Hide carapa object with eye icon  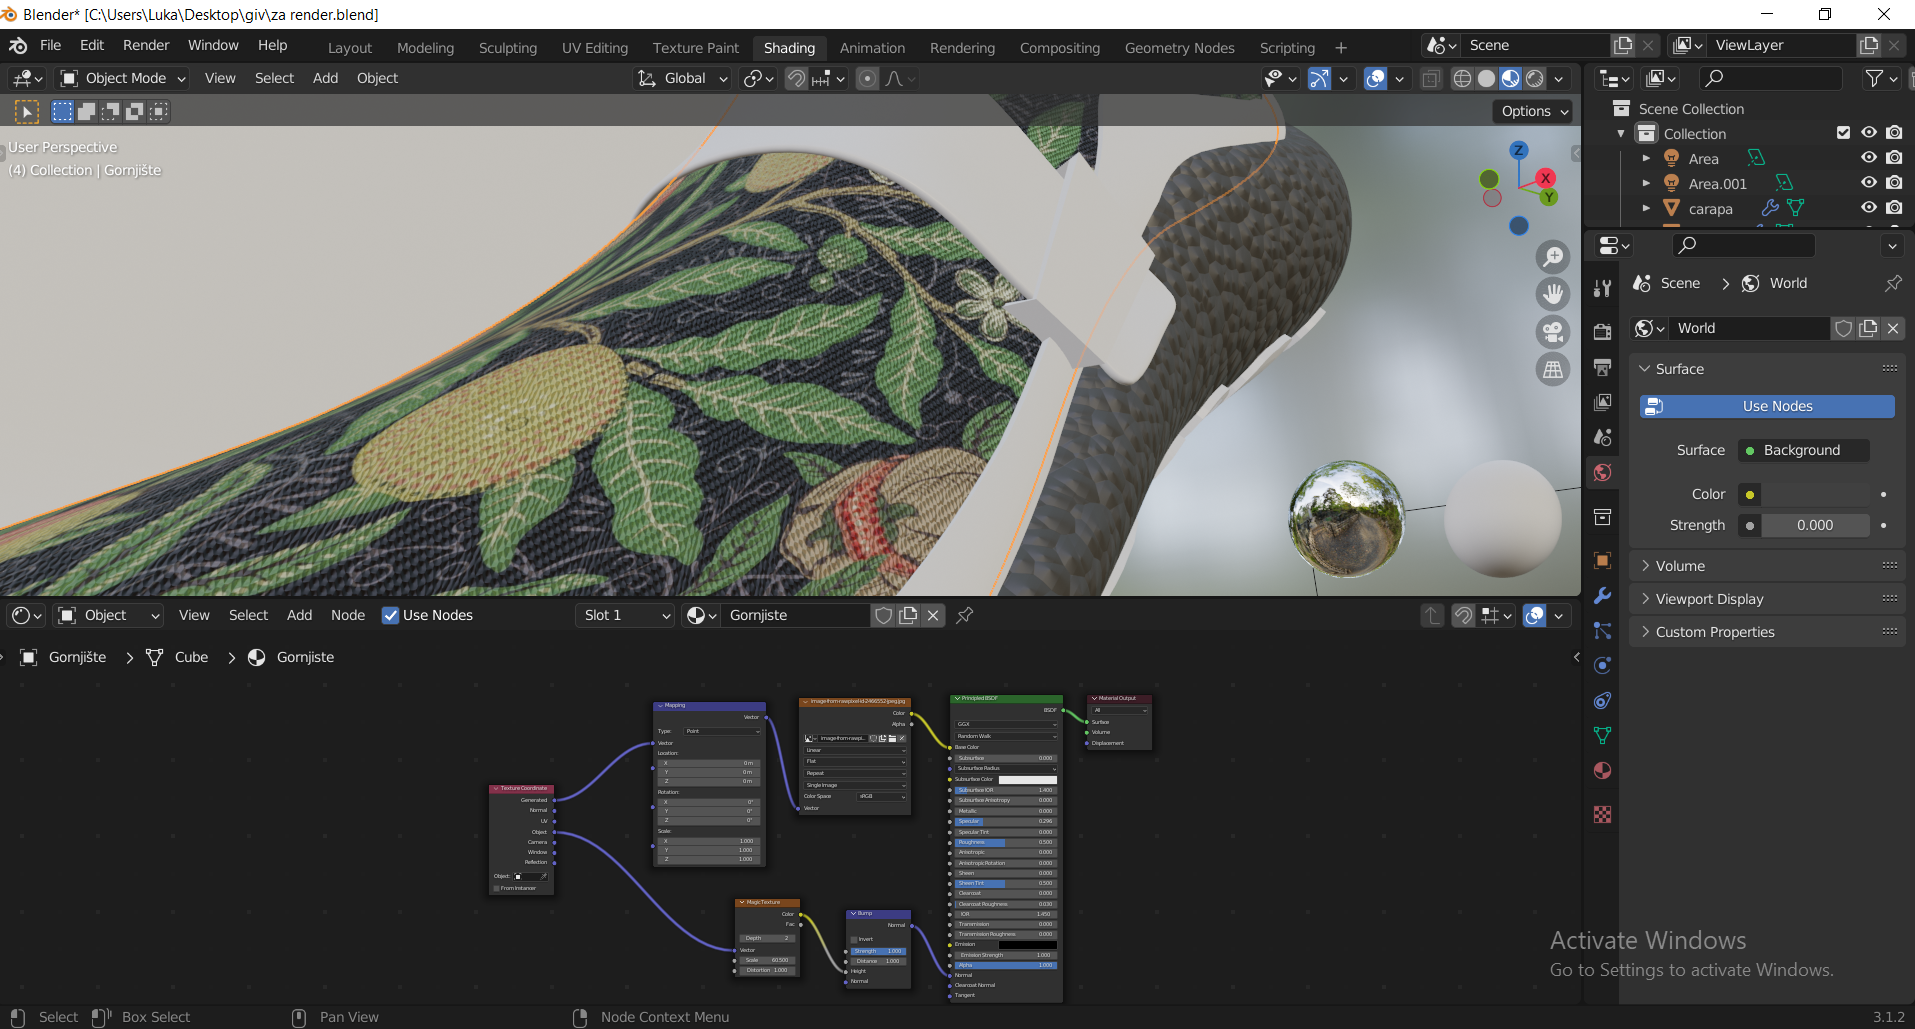[1868, 208]
